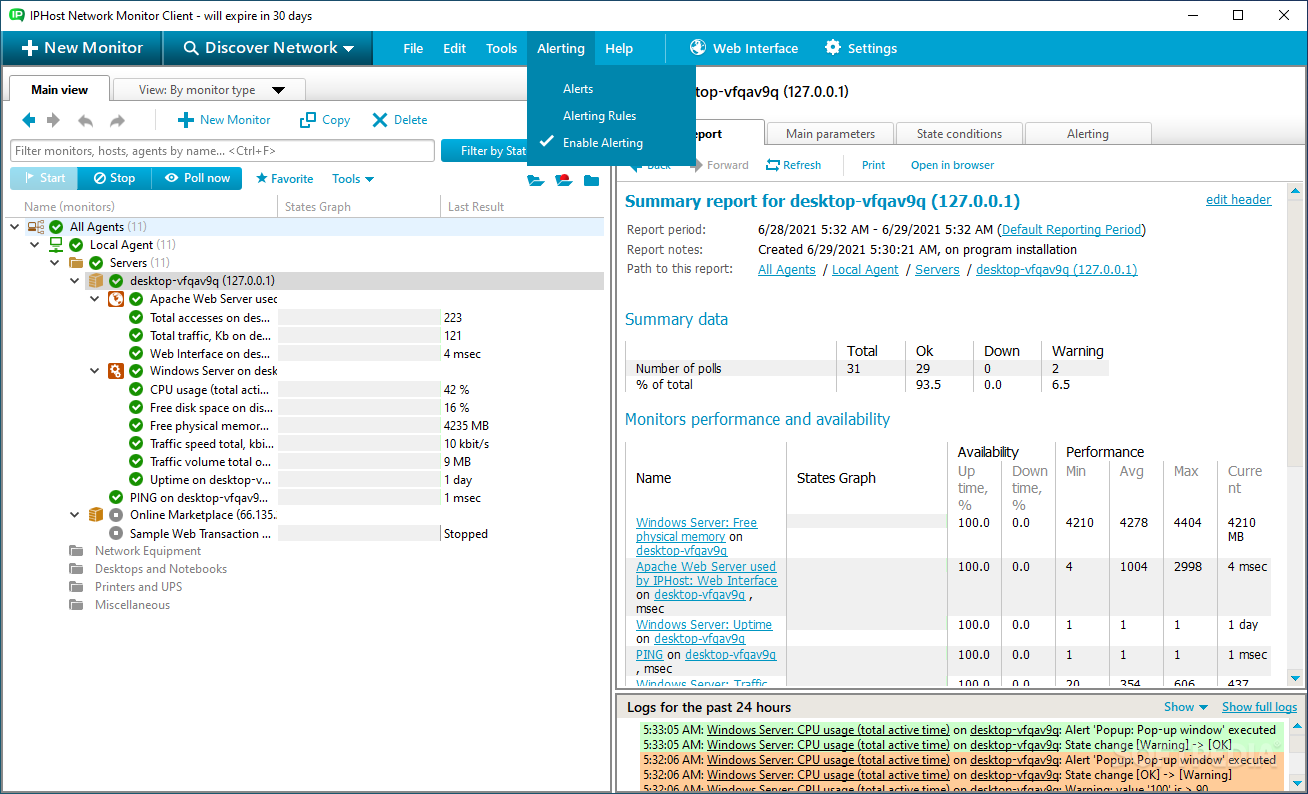Screen dimensions: 1308x794
Task: Open the Tools menu in menu bar
Action: (x=501, y=48)
